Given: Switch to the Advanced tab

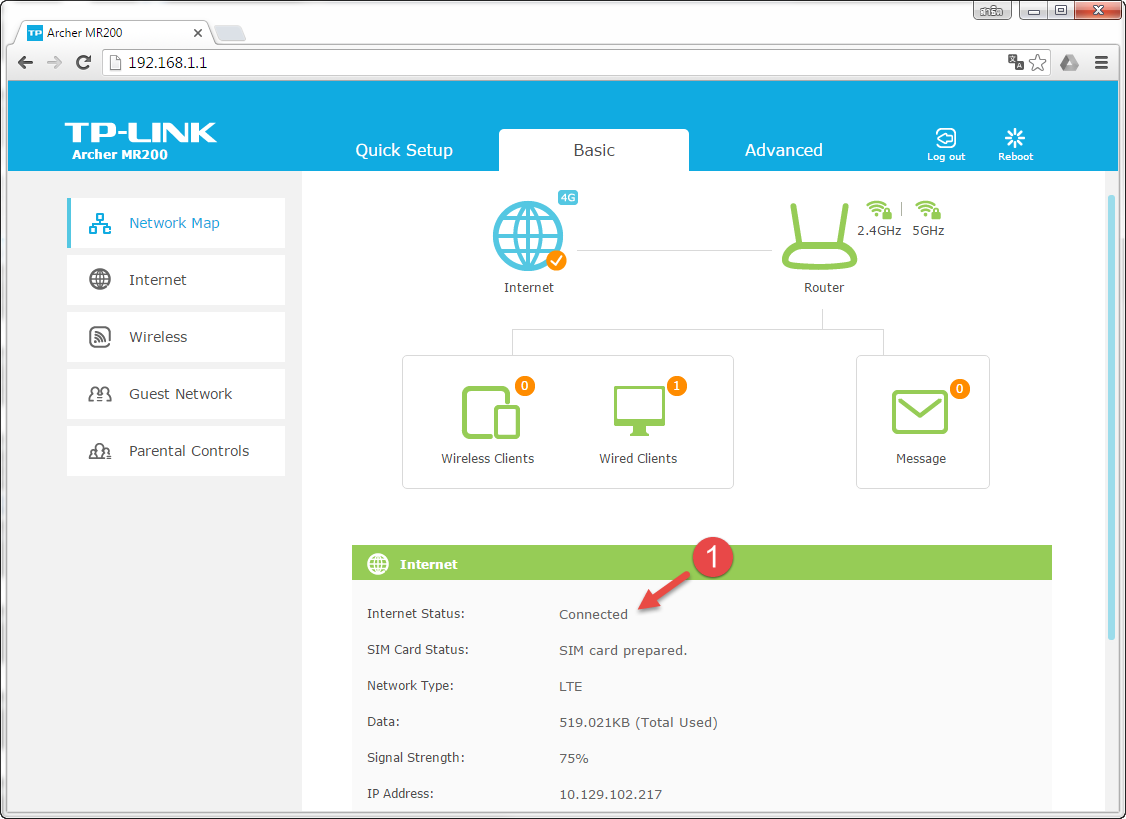Looking at the screenshot, I should coord(783,150).
